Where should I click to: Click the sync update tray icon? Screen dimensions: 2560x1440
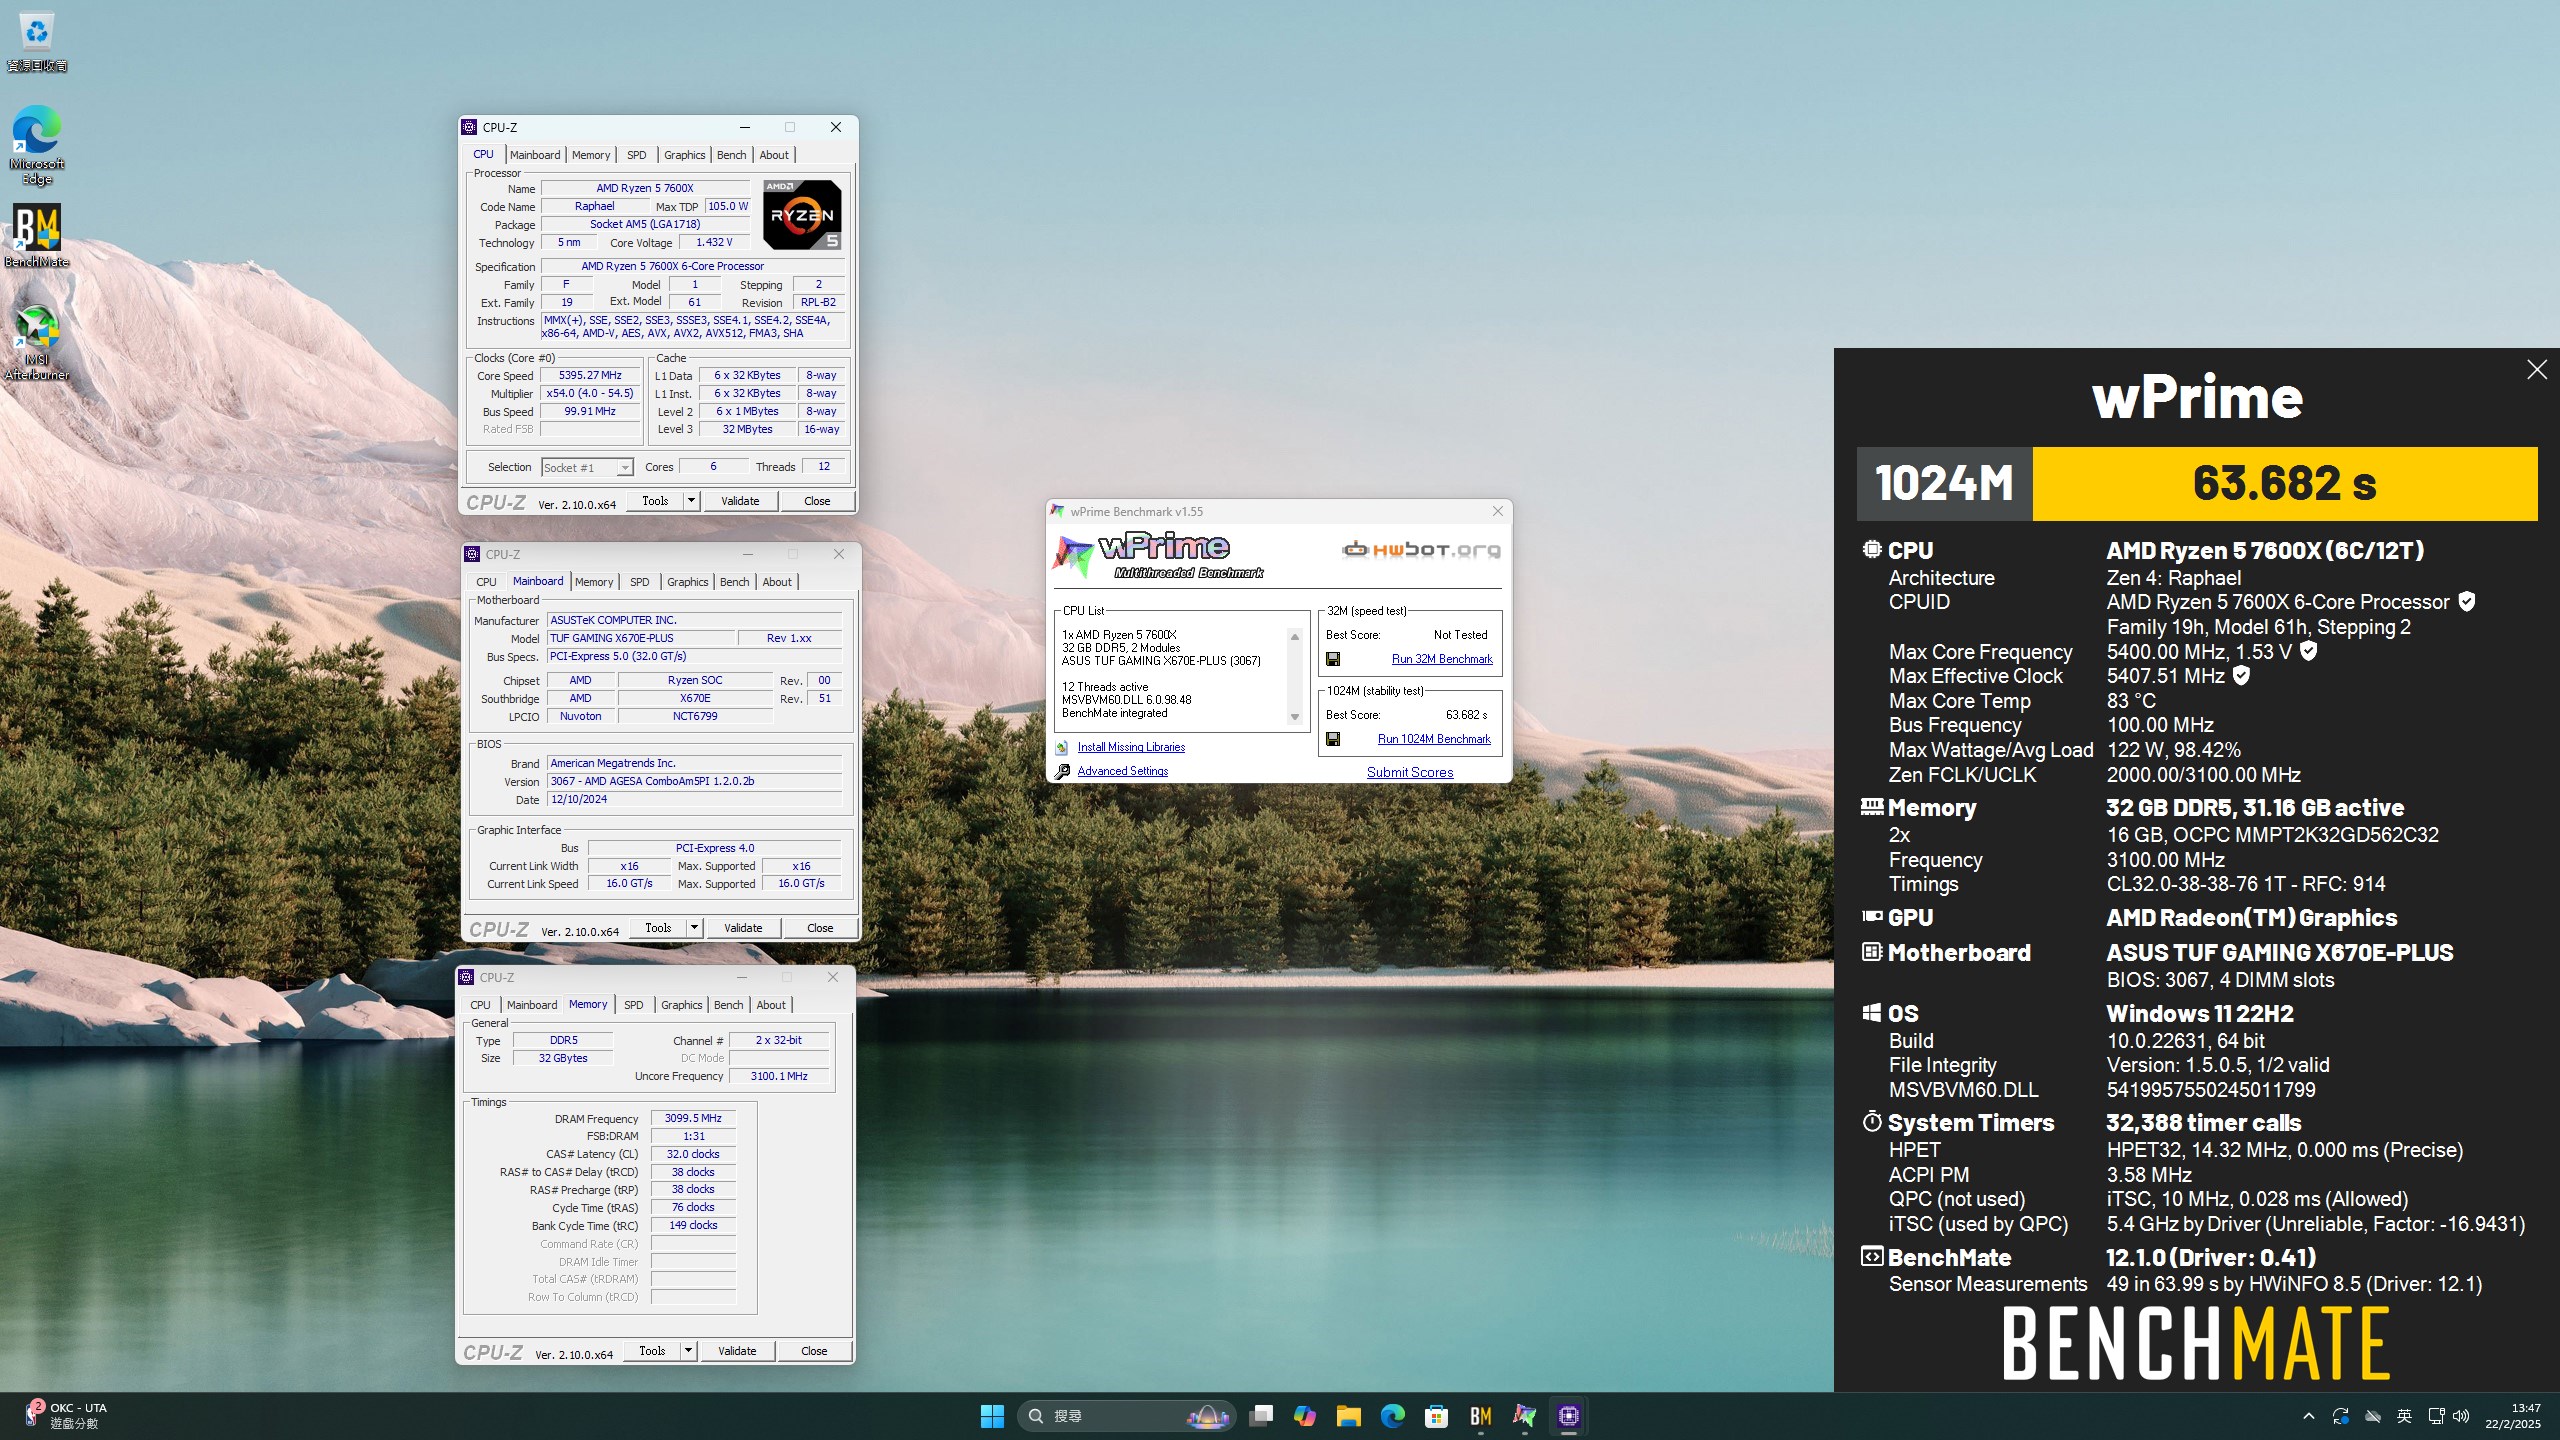[x=2341, y=1415]
